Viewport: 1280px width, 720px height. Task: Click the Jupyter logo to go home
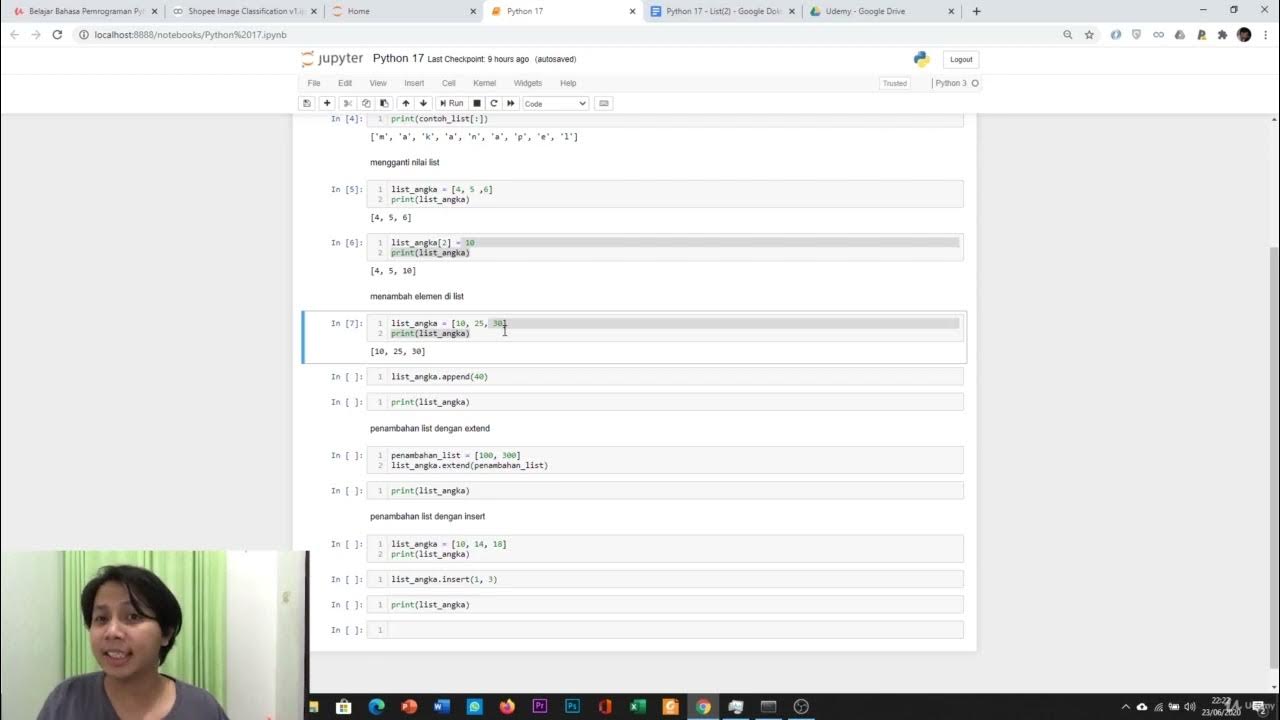(333, 59)
